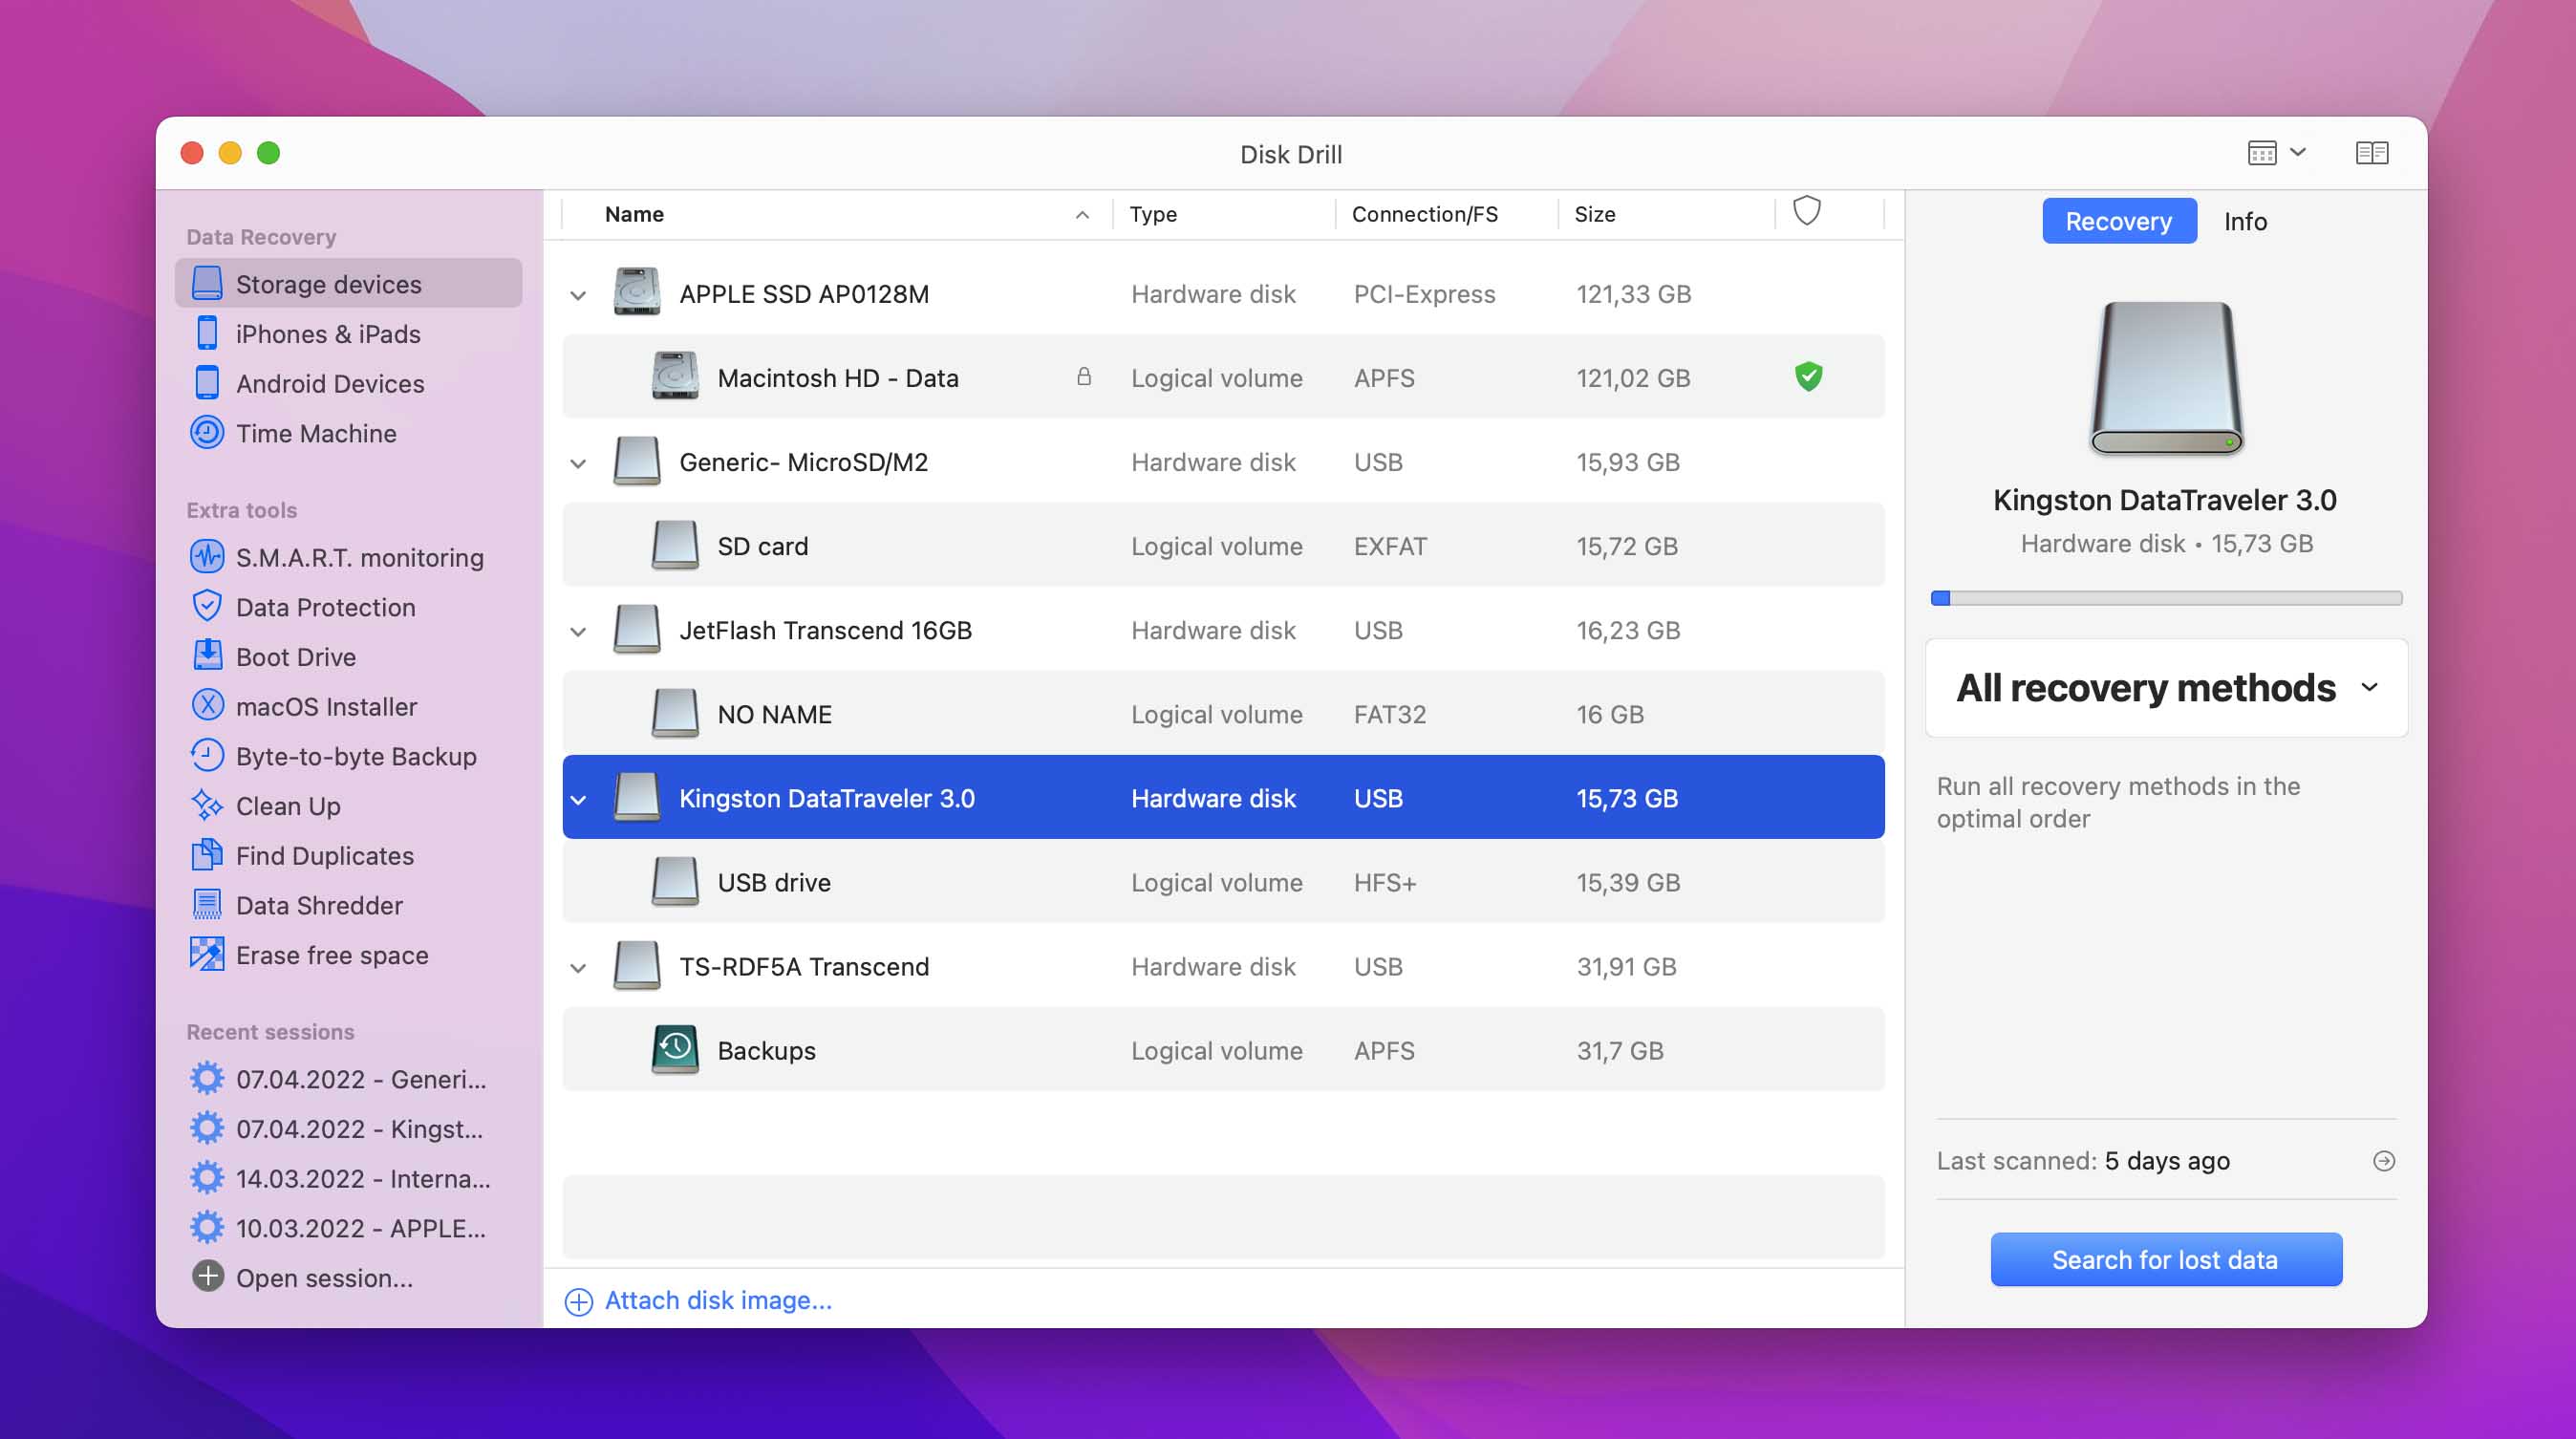Collapse the JetFlash Transcend 16GB row
The width and height of the screenshot is (2576, 1439).
578,631
